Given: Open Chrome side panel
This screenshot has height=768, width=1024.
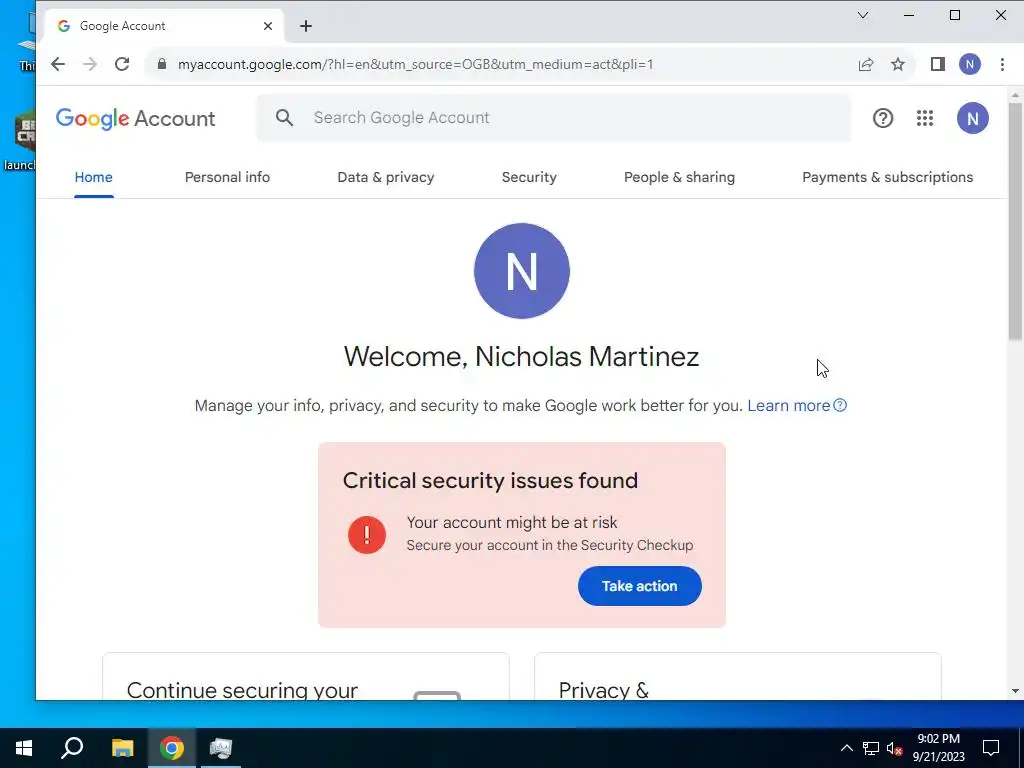Looking at the screenshot, I should pyautogui.click(x=938, y=64).
